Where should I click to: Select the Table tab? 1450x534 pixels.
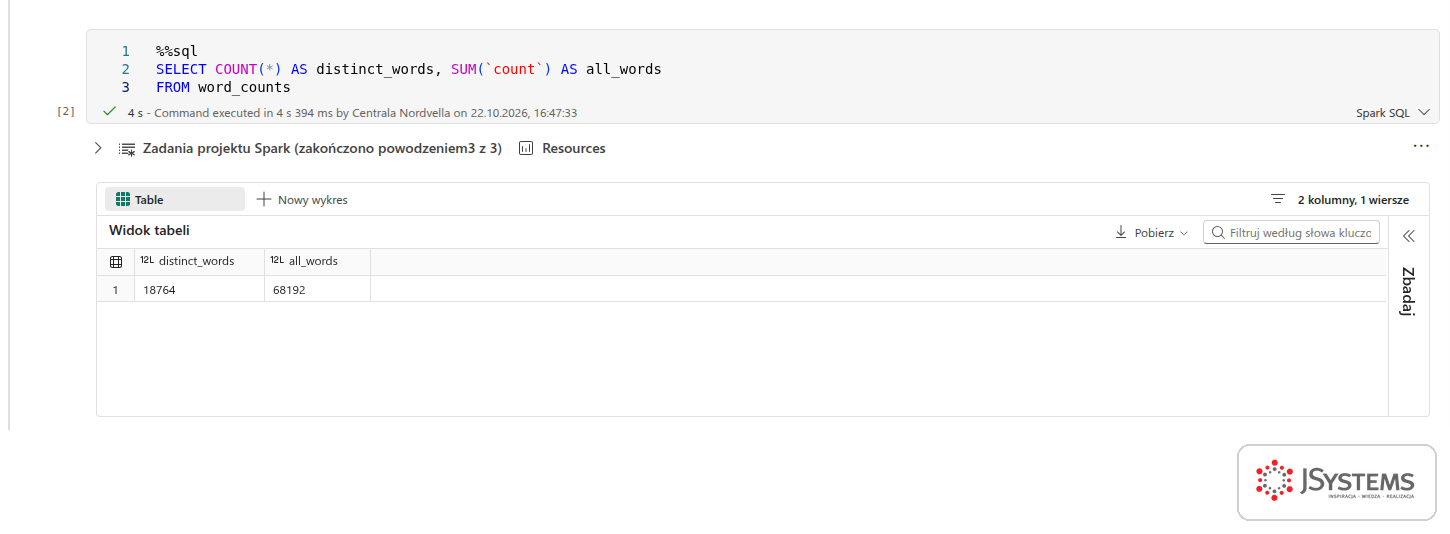click(175, 199)
